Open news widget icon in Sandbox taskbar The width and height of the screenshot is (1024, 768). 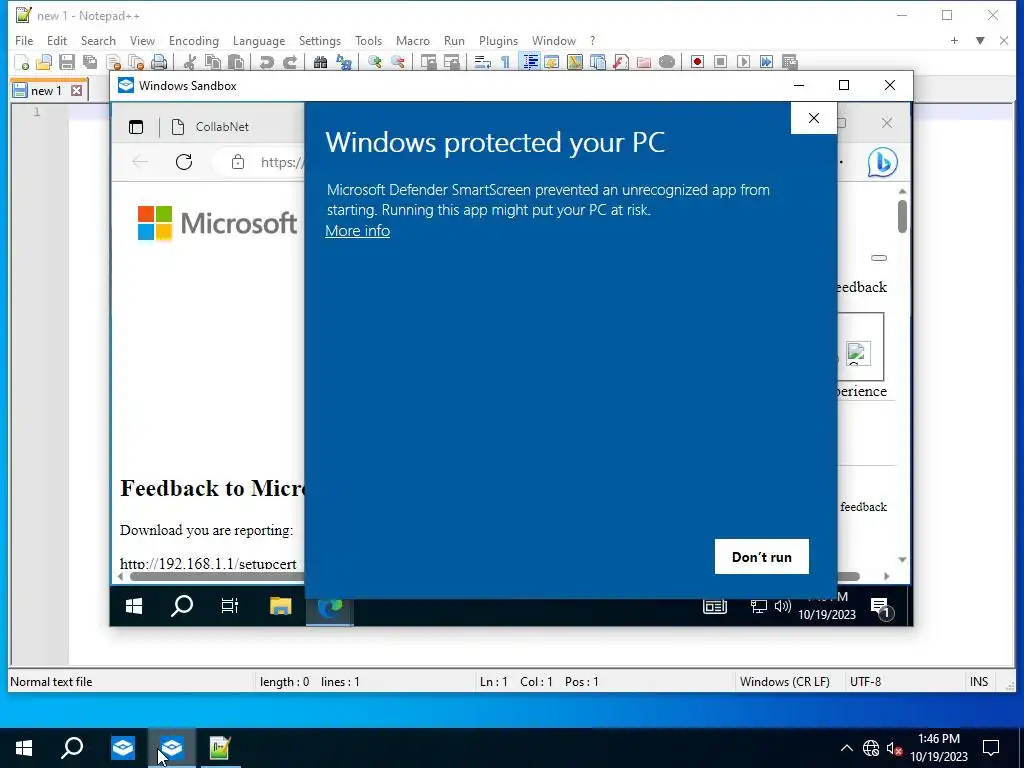(x=715, y=607)
